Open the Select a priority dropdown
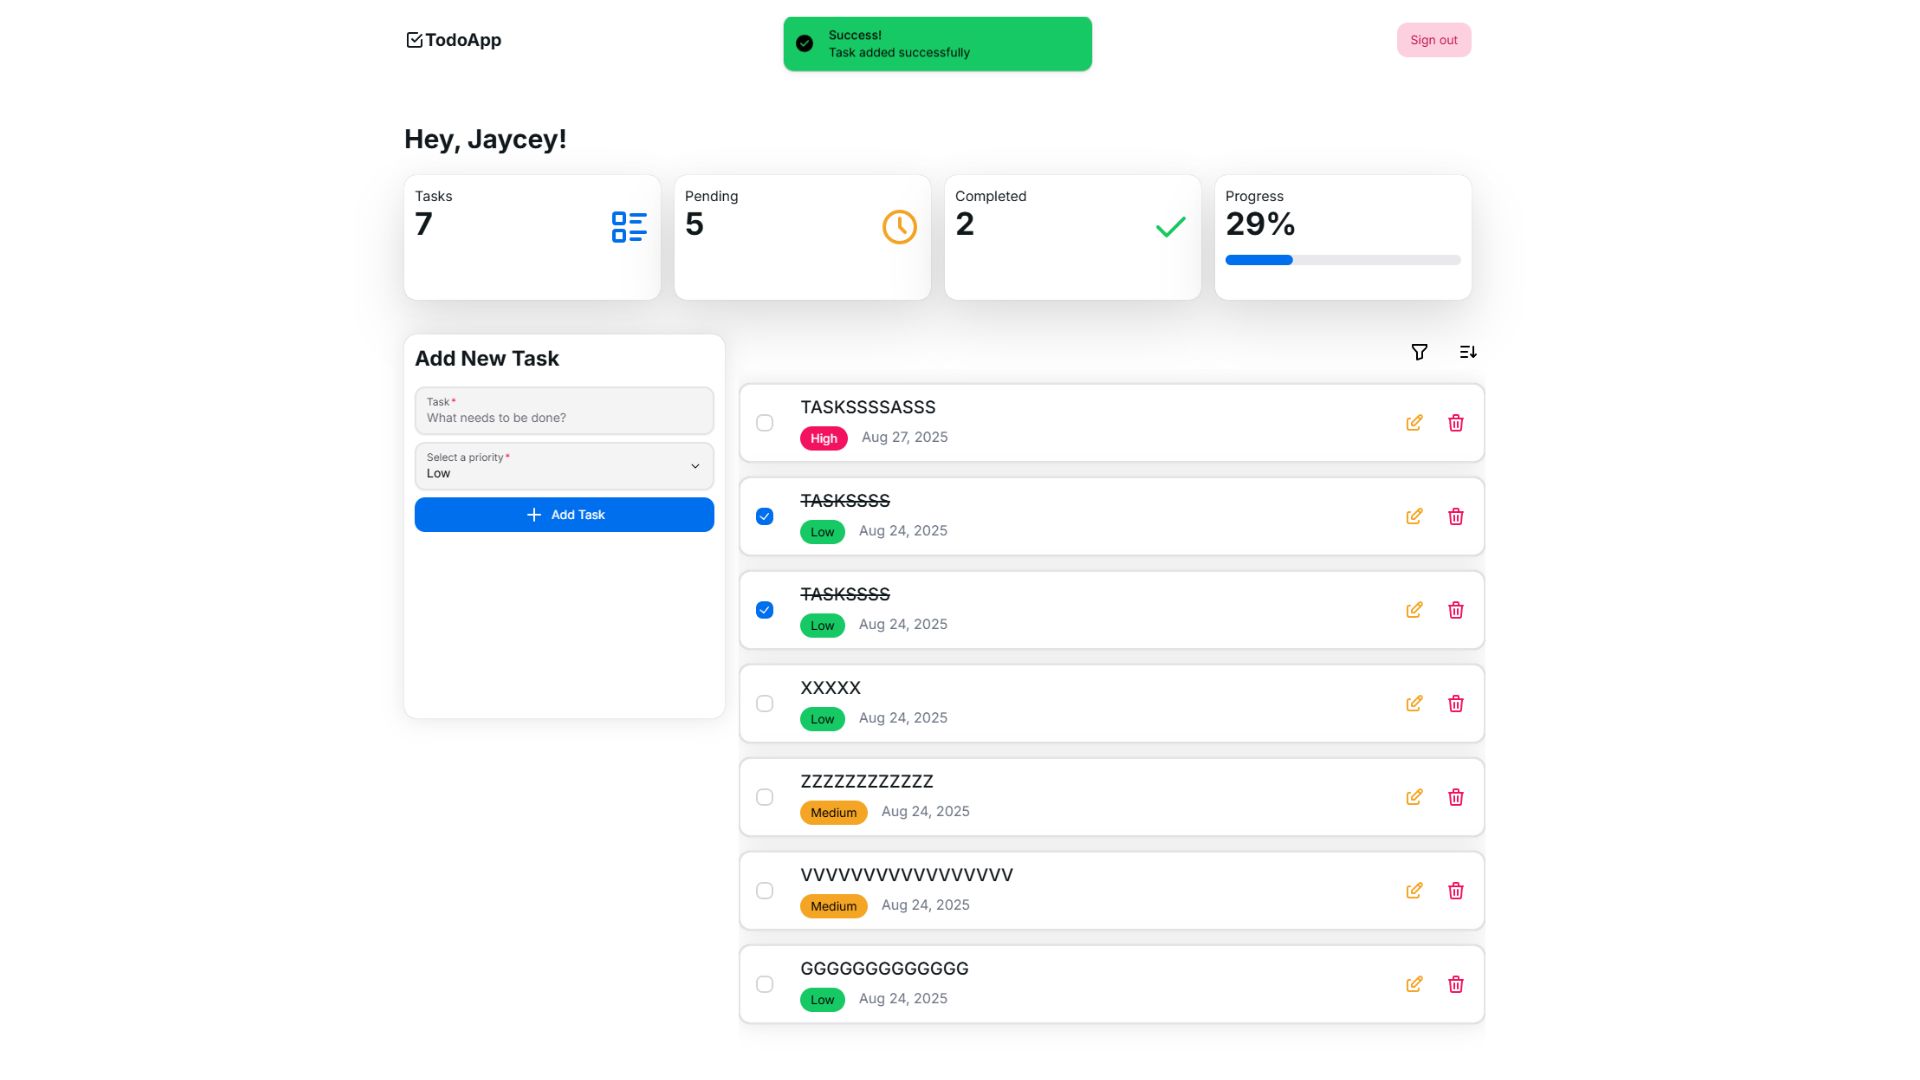1920x1080 pixels. click(563, 466)
